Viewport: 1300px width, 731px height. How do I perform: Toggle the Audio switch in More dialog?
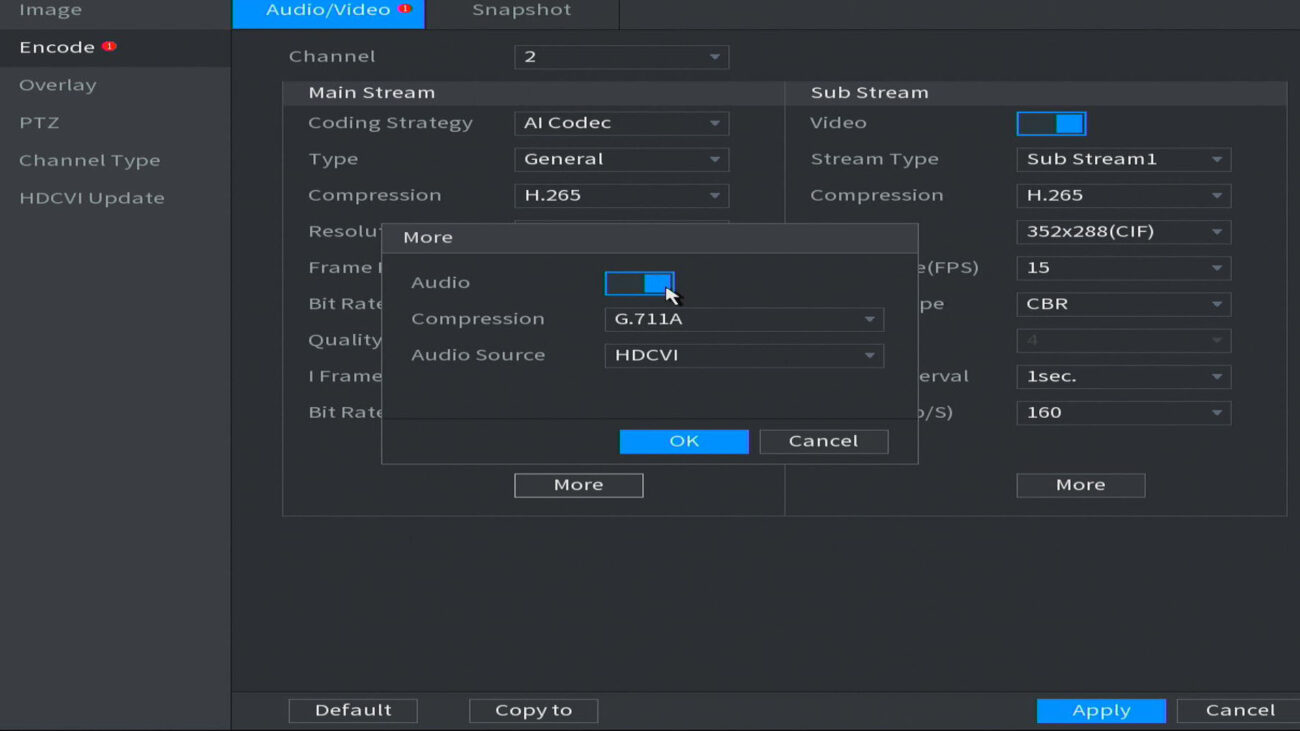point(639,283)
